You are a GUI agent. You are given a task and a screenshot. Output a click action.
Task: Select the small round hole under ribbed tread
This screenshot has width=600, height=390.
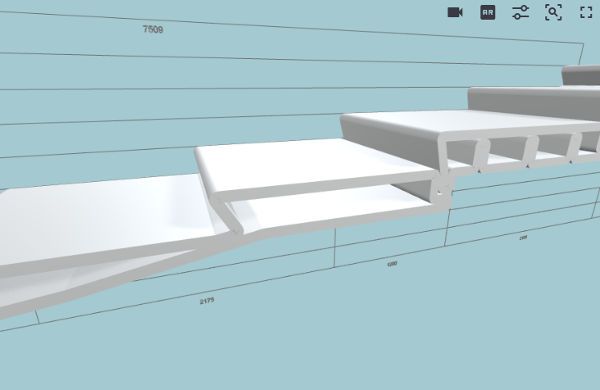tap(440, 193)
